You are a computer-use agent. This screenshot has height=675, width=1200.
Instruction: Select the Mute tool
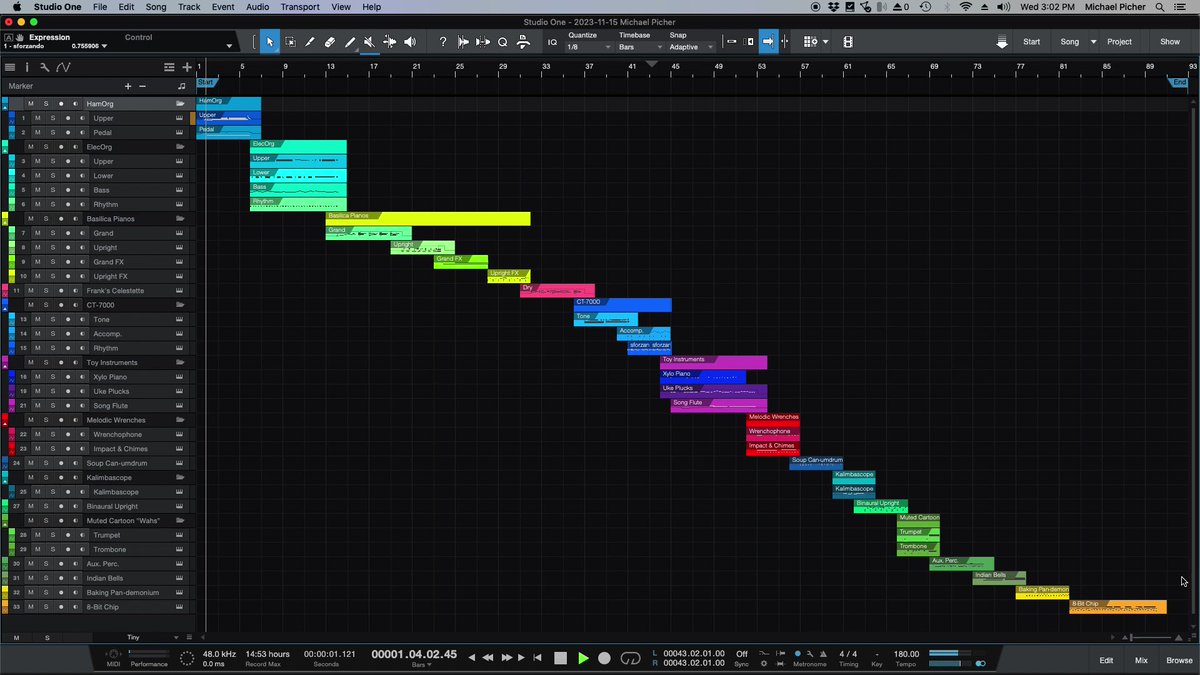pyautogui.click(x=369, y=42)
